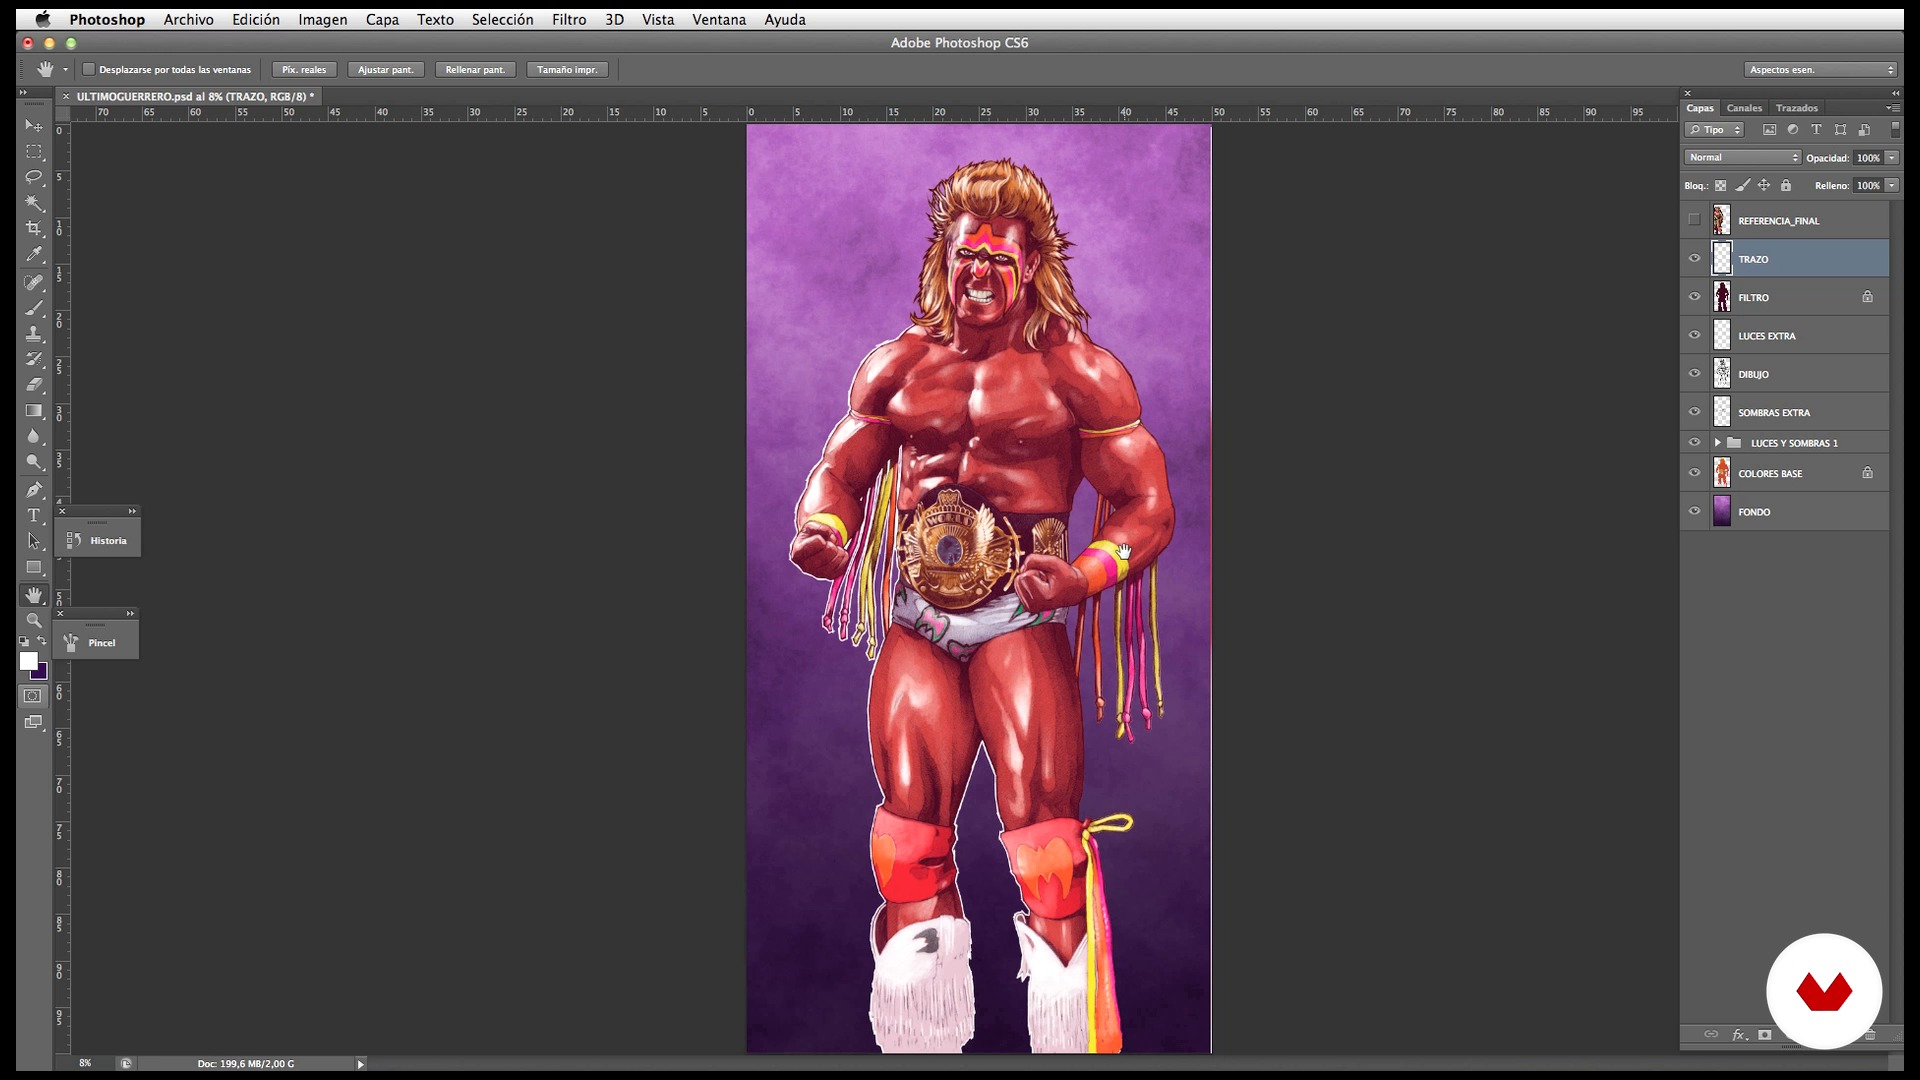Image resolution: width=1920 pixels, height=1080 pixels.
Task: Enable Desplazarse por todas las ventanas checkbox
Action: coord(89,69)
